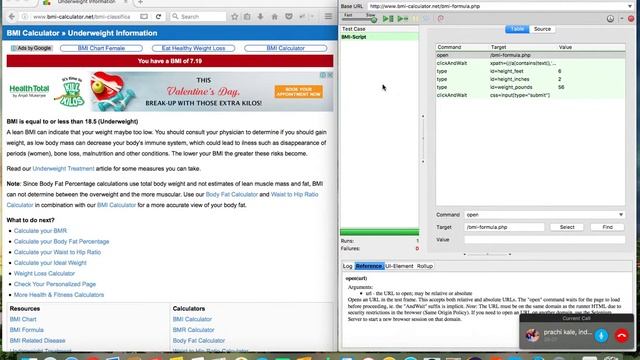Play entire test suite in Selenium IDE
The height and width of the screenshot is (360, 640).
tap(388, 19)
